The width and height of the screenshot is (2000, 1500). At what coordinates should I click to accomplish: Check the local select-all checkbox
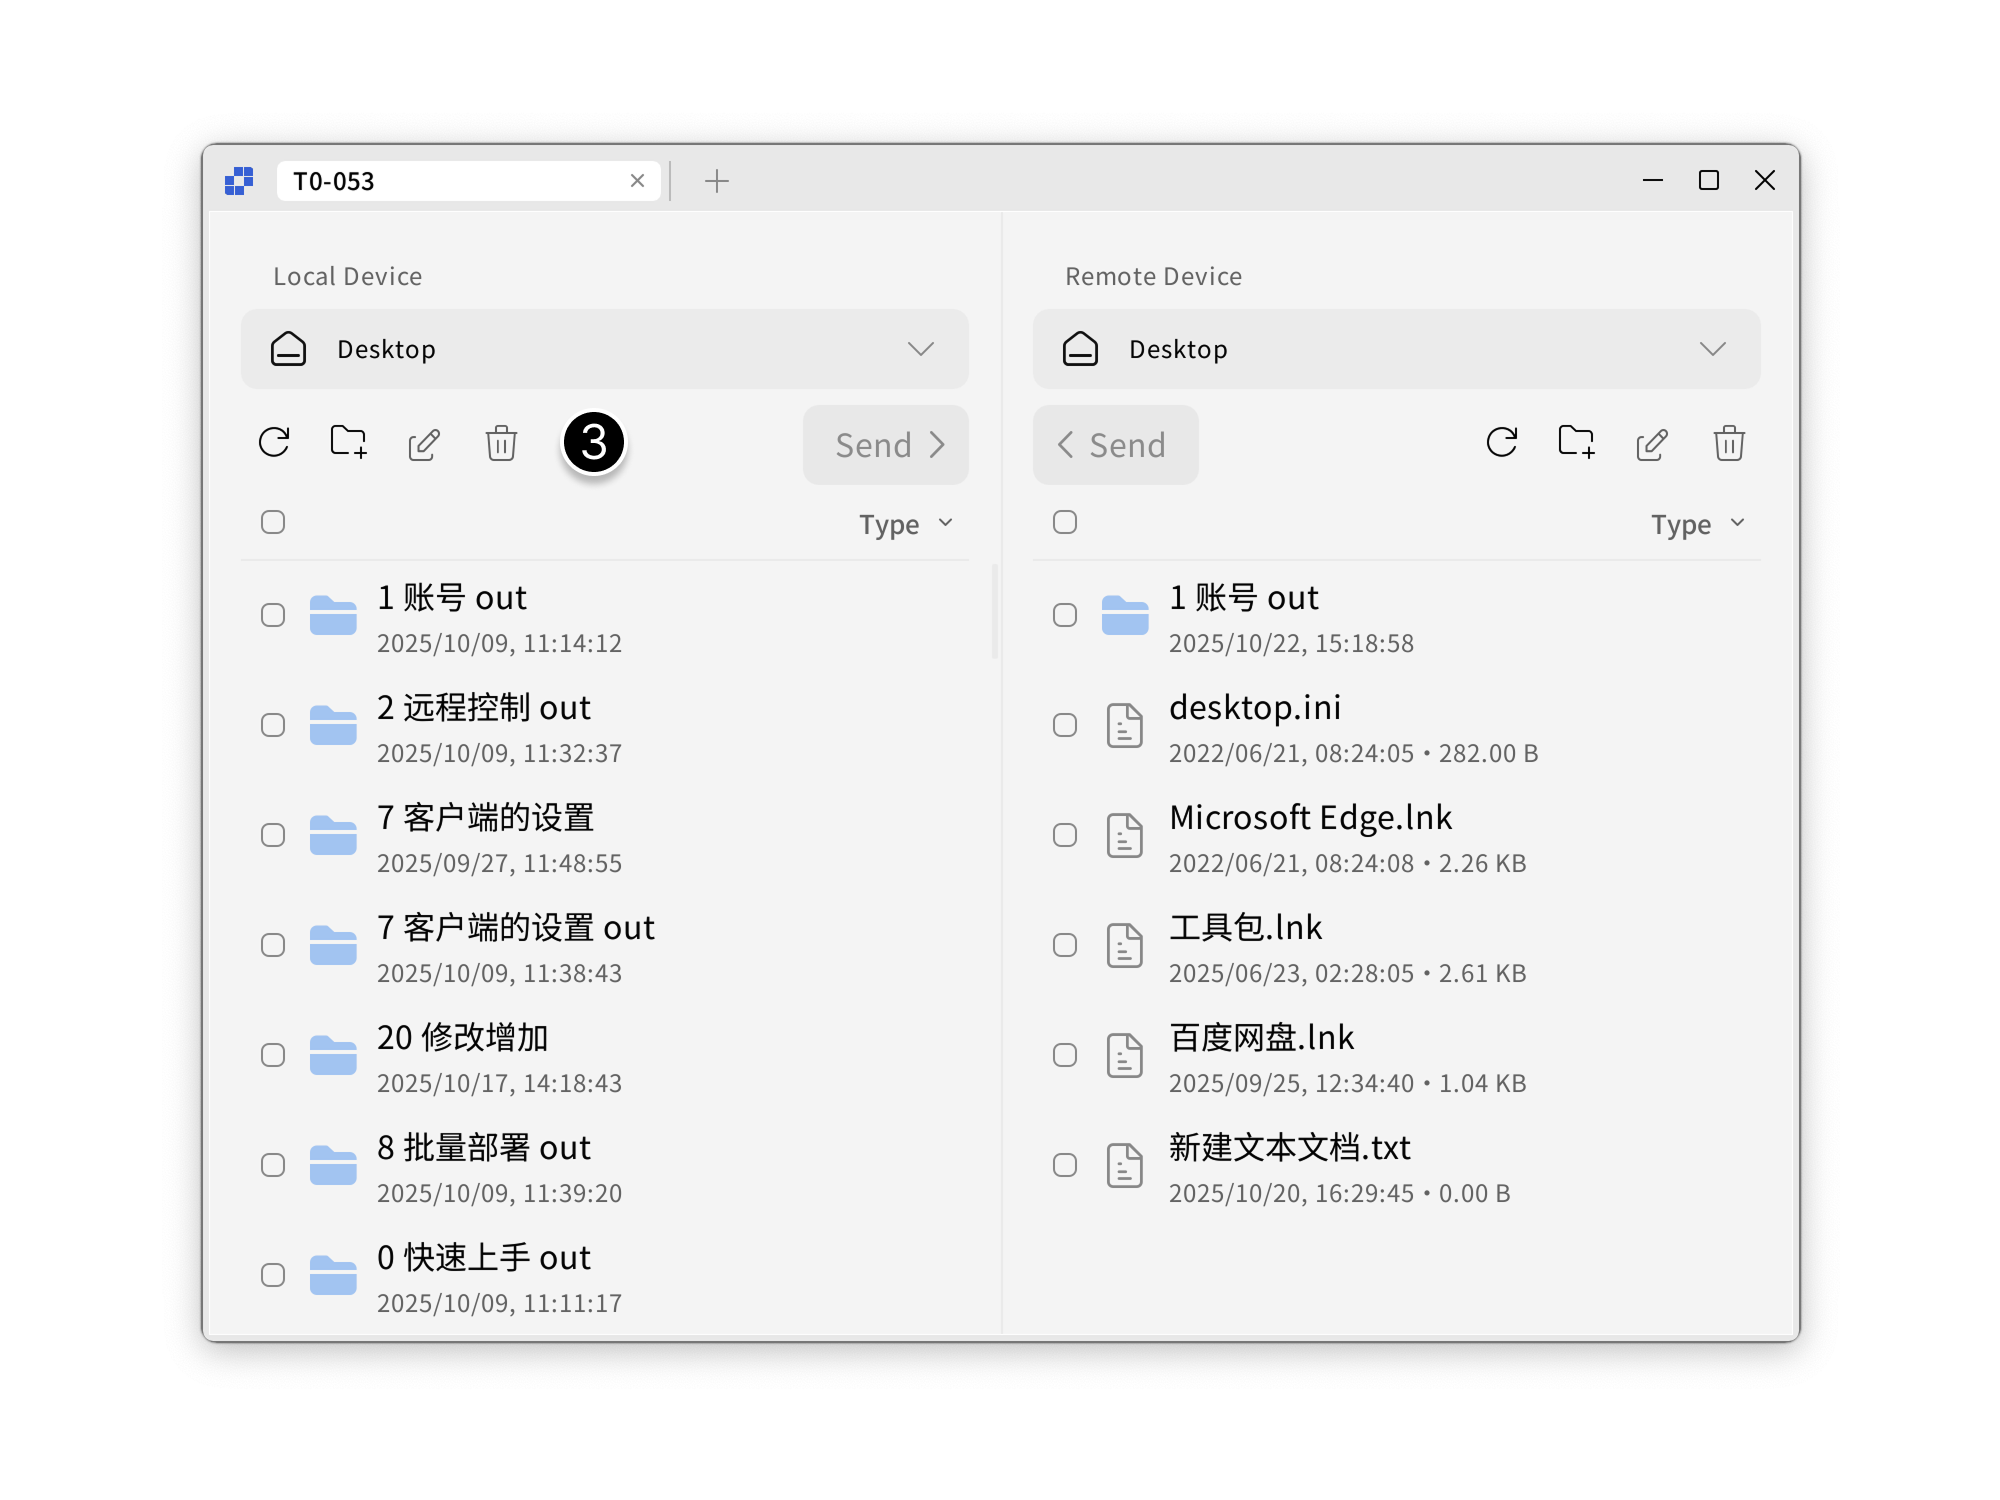273,522
